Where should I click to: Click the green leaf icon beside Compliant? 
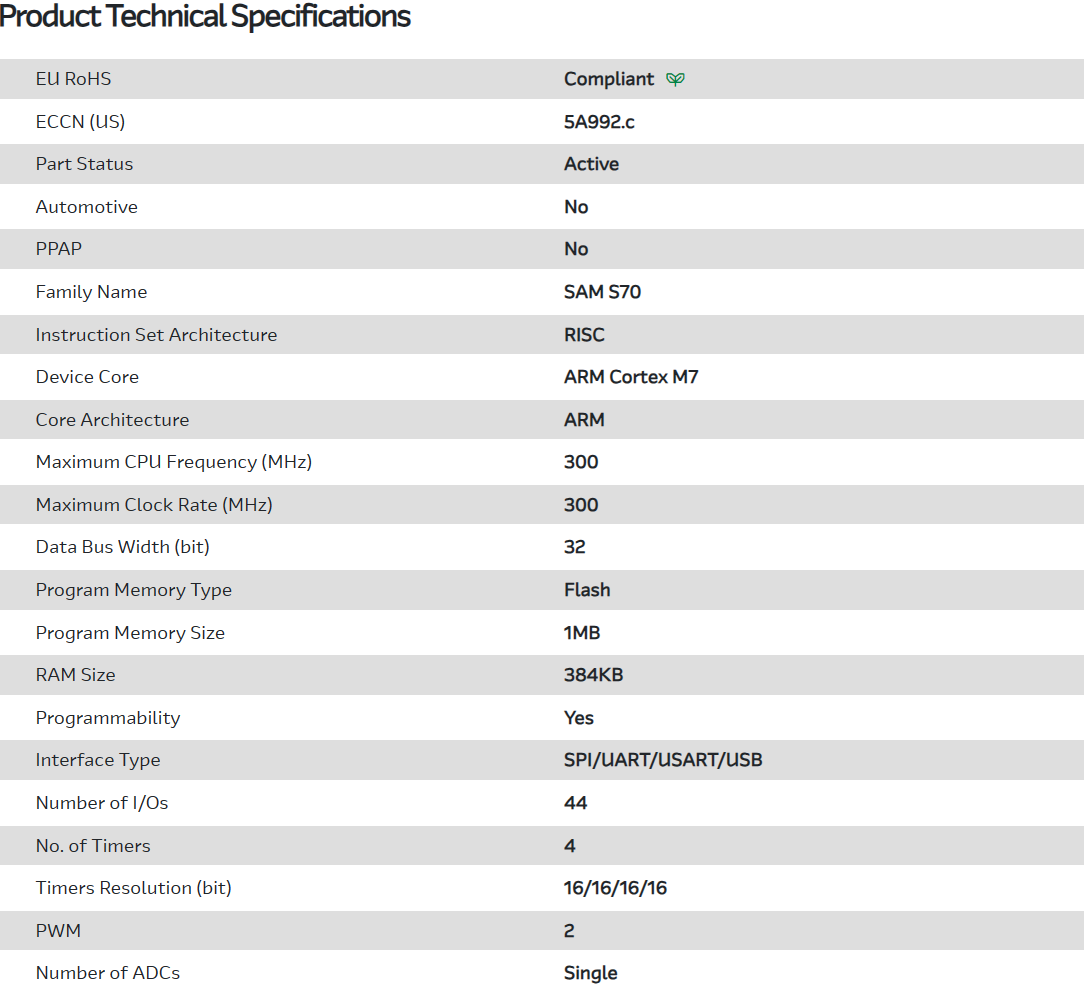pos(676,79)
